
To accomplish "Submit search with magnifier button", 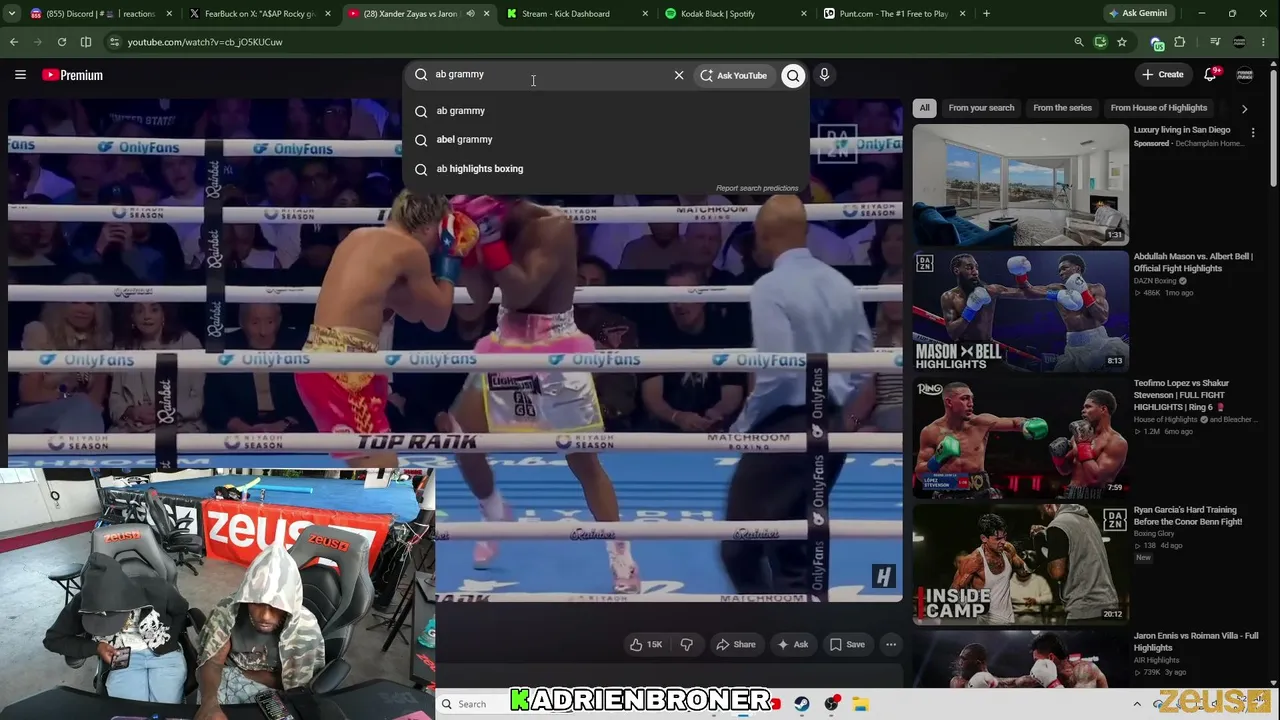I will [x=793, y=75].
